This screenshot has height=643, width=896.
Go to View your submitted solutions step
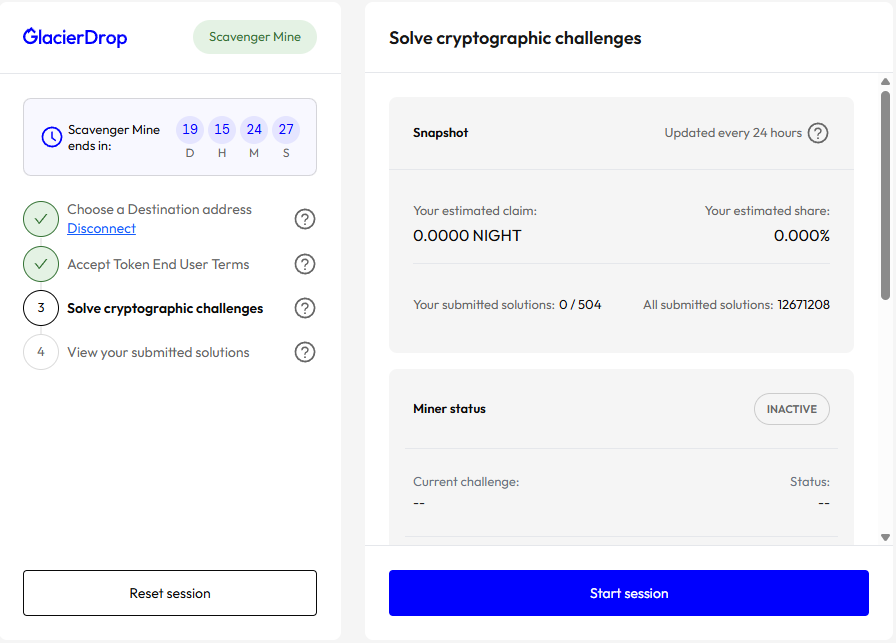point(158,352)
